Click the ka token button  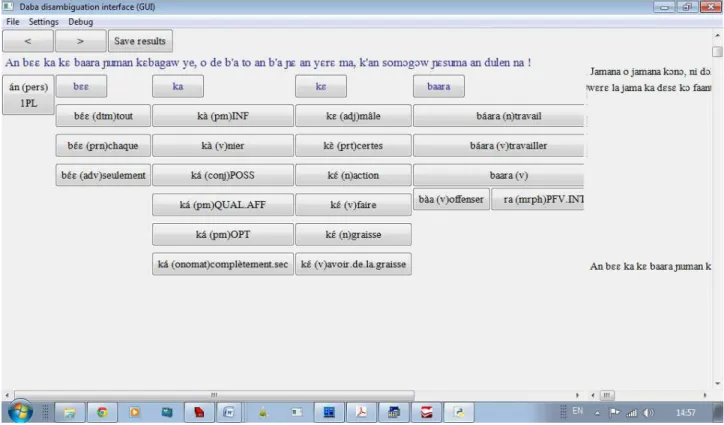point(178,86)
